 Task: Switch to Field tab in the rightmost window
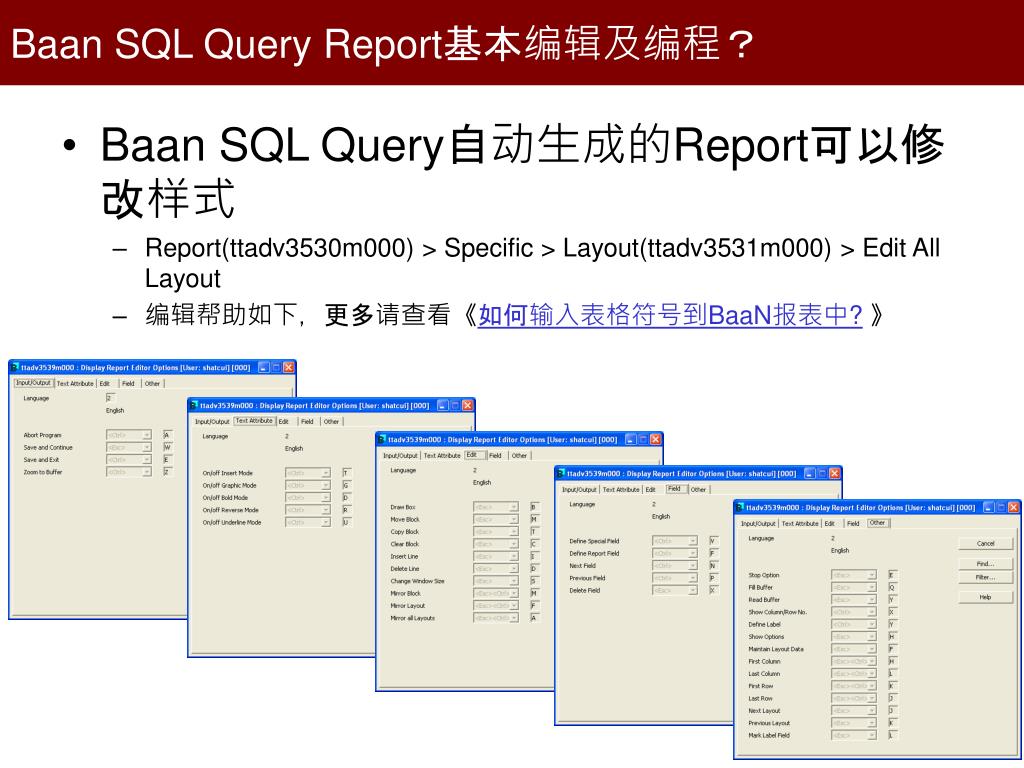click(x=853, y=523)
